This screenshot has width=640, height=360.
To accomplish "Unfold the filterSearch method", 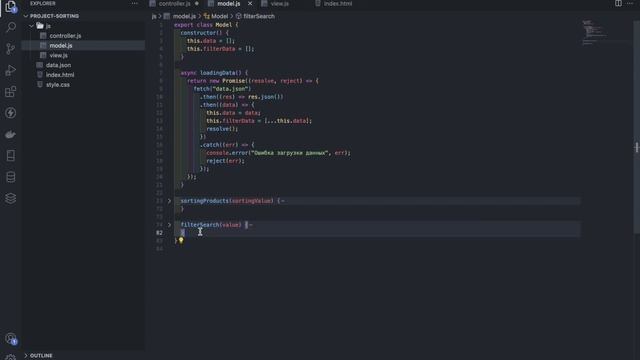I will (x=169, y=225).
